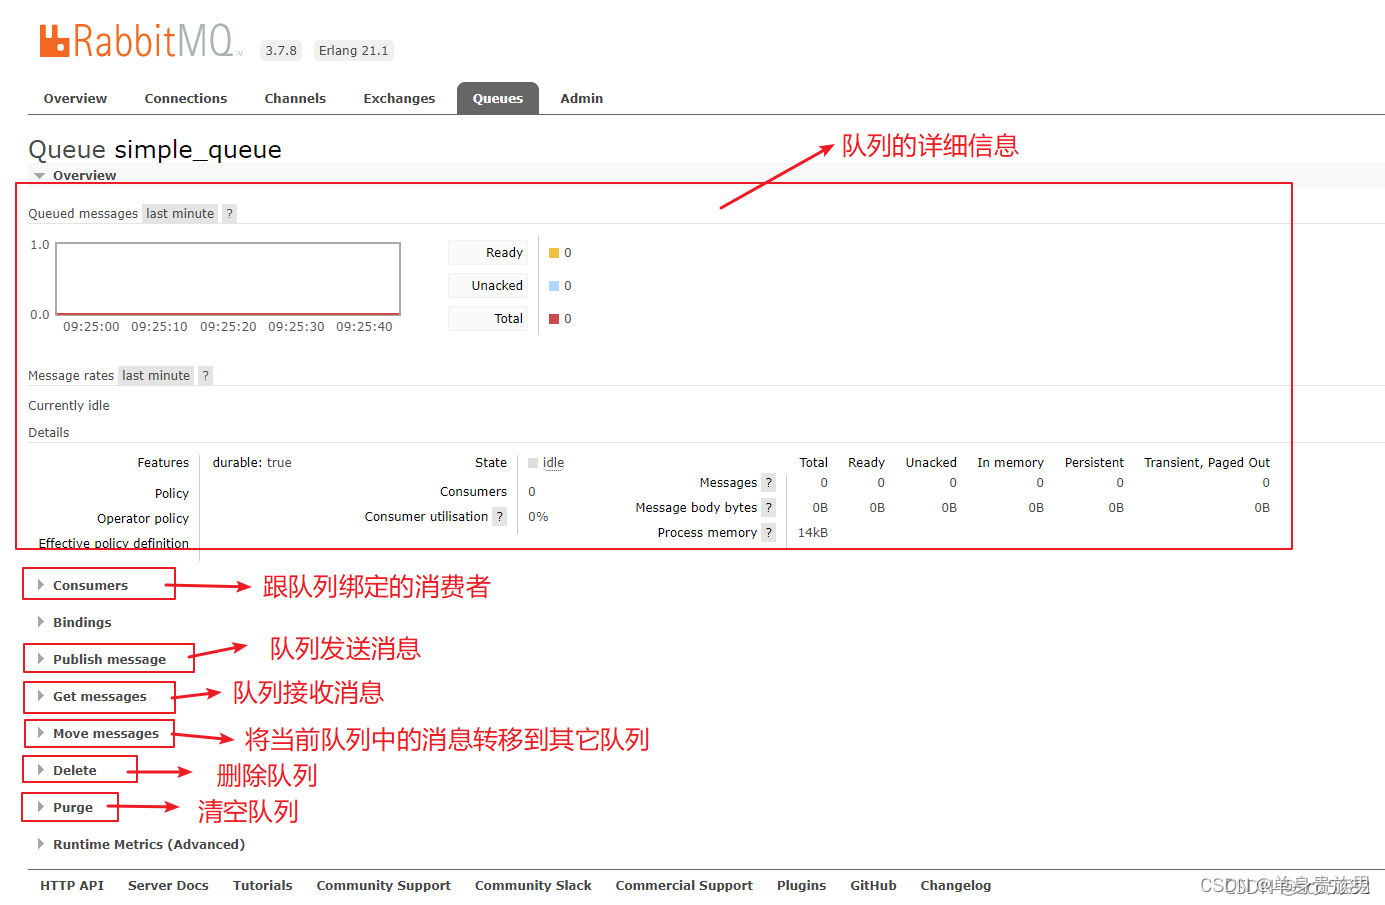Click the 'Operator policy' label
Screen dimensions: 1385x905
pos(143,518)
